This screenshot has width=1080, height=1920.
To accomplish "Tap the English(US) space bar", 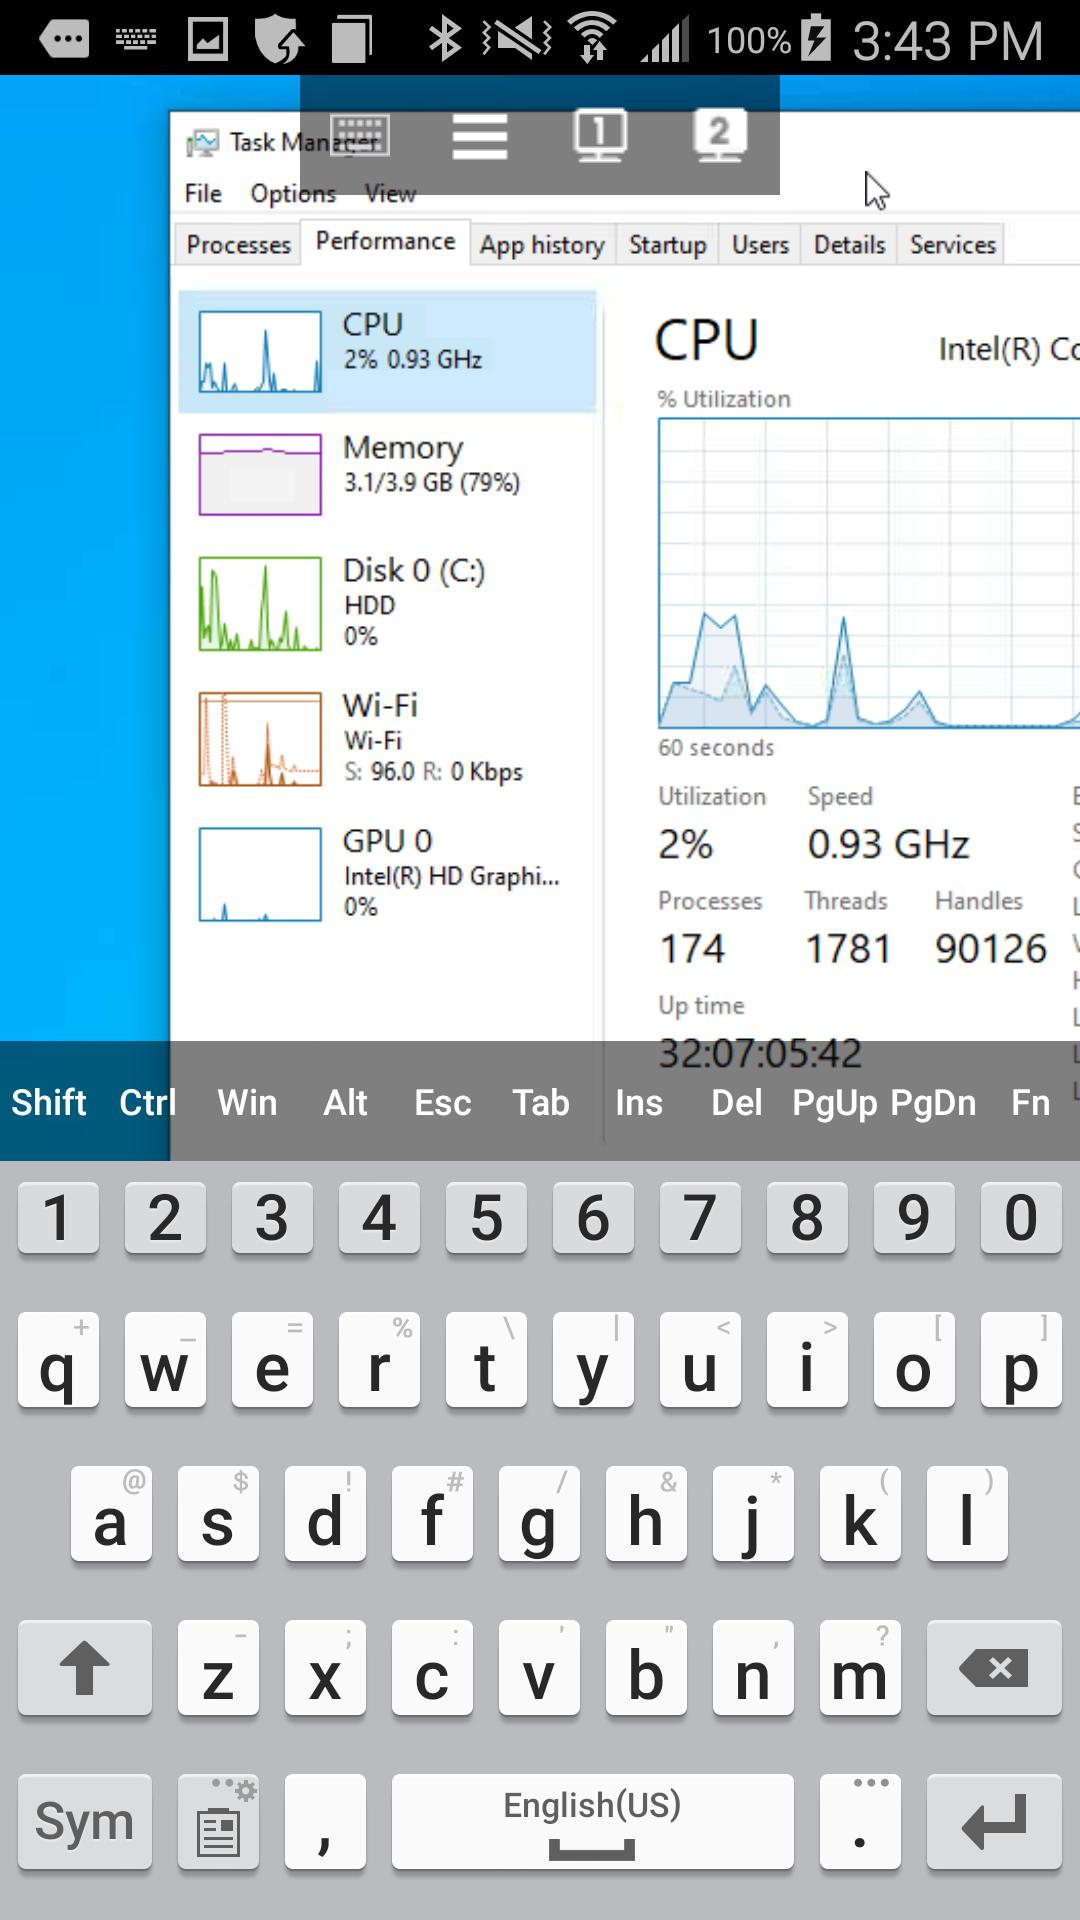I will click(593, 1822).
